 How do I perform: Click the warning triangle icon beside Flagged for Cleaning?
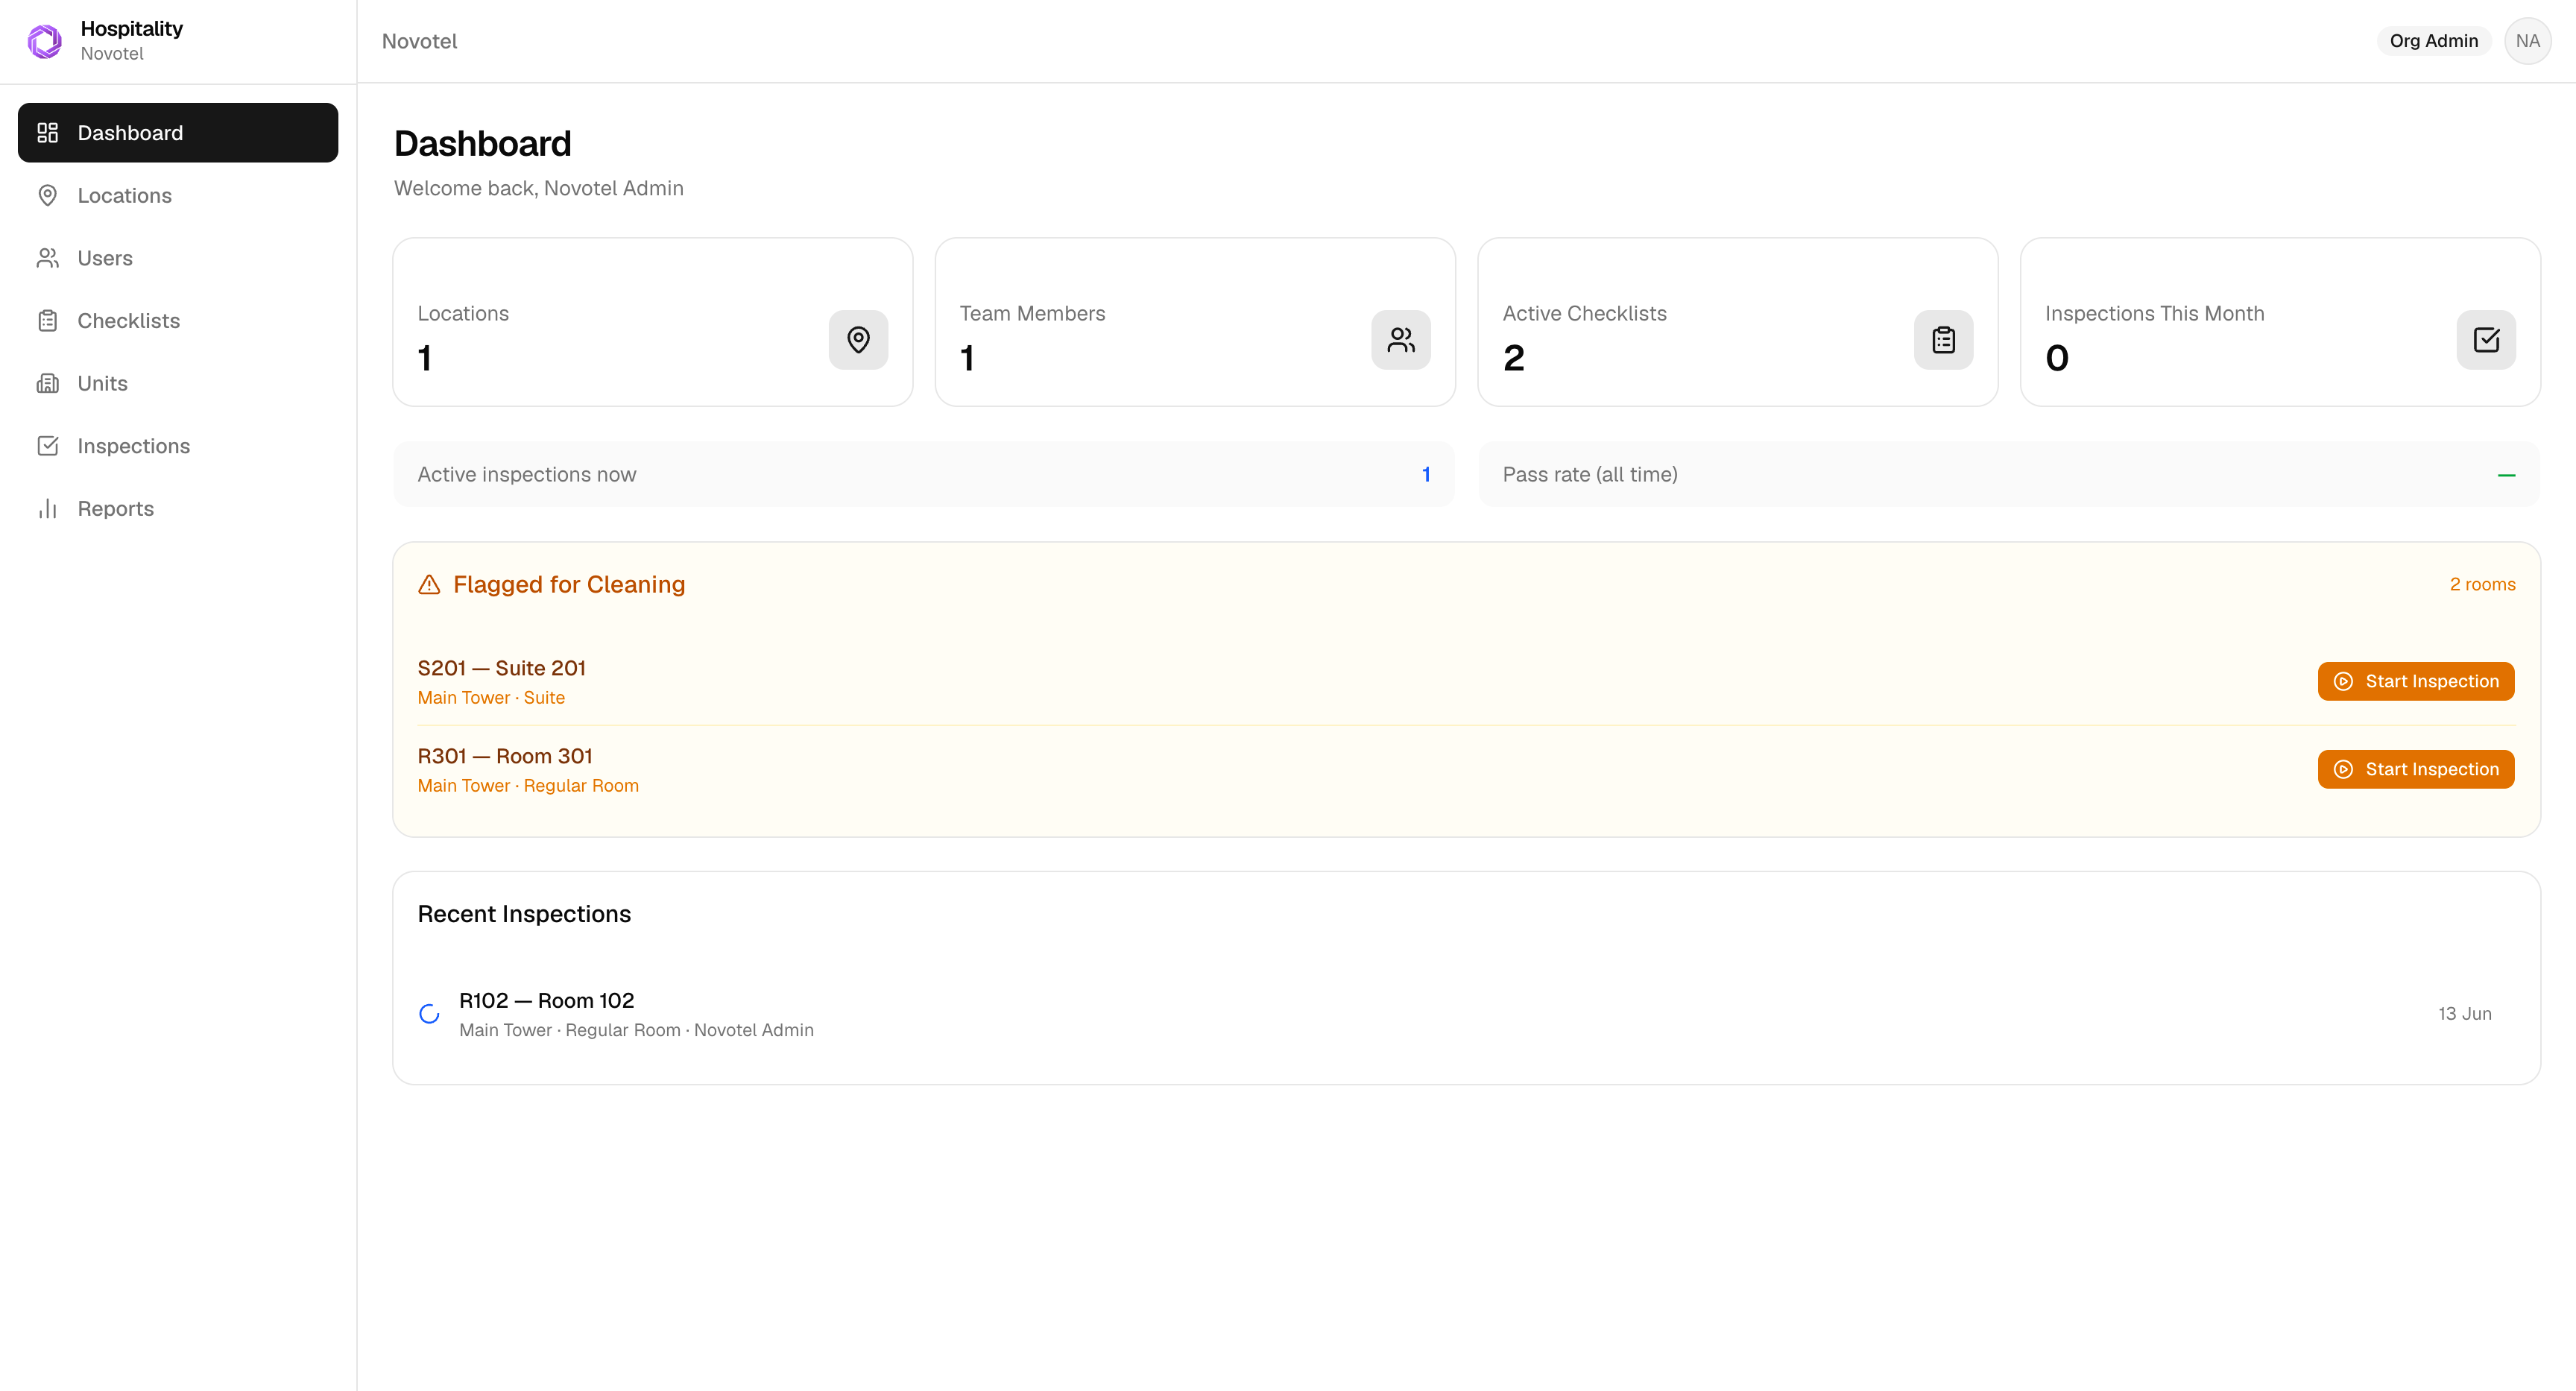[x=429, y=585]
